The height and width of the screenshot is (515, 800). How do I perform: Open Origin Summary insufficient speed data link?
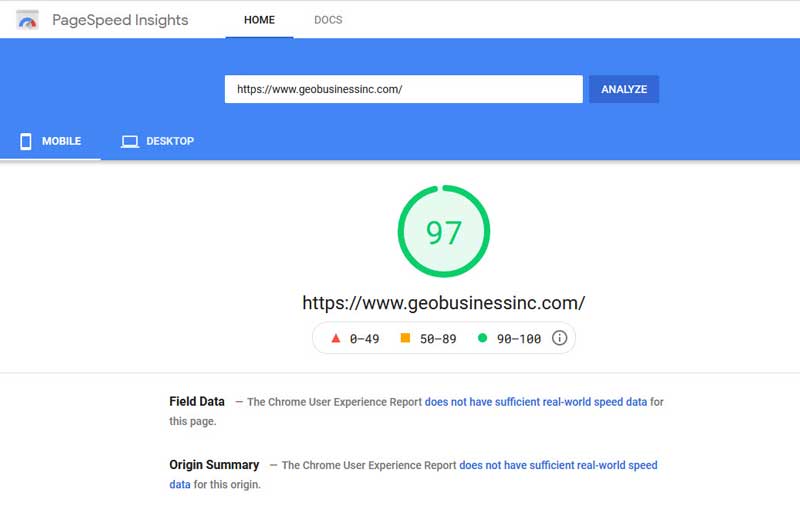pyautogui.click(x=558, y=465)
